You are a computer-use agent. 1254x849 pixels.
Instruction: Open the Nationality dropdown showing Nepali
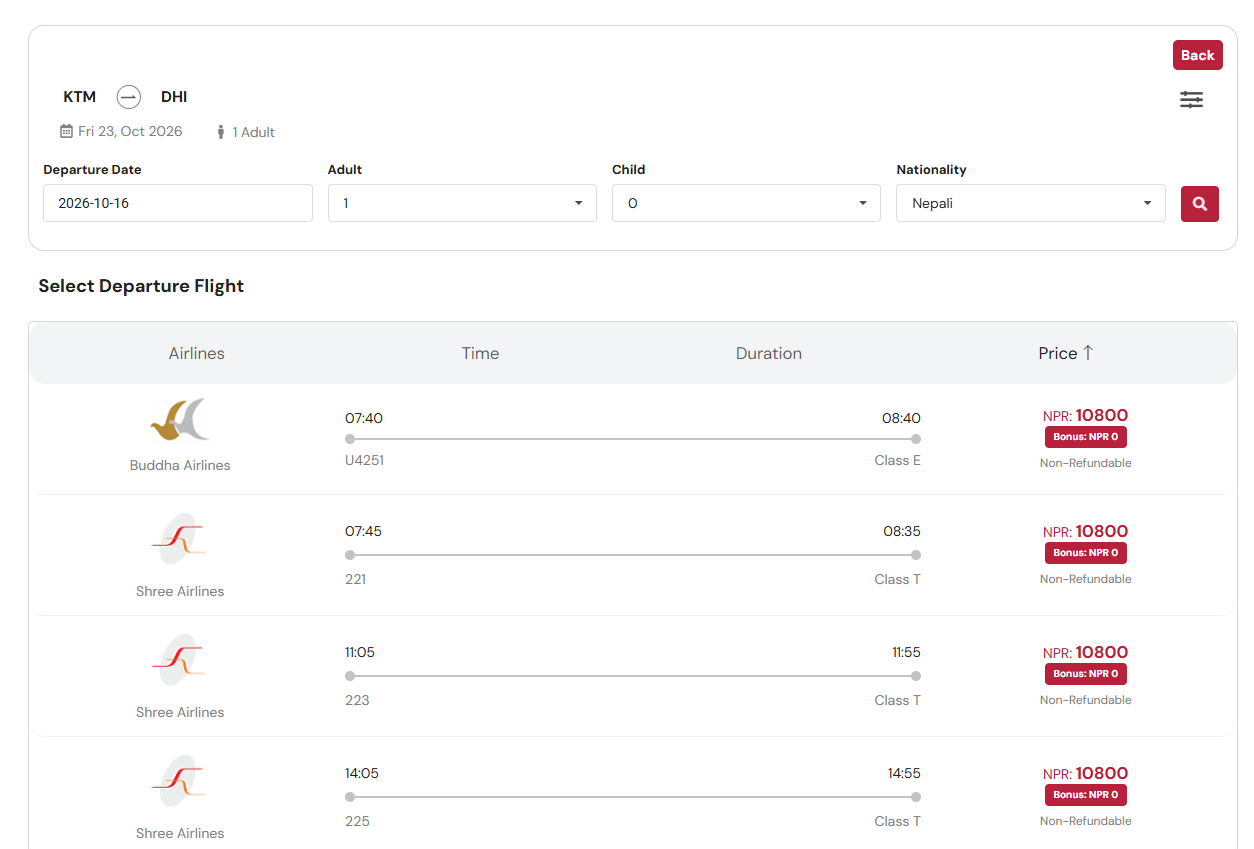point(1031,203)
